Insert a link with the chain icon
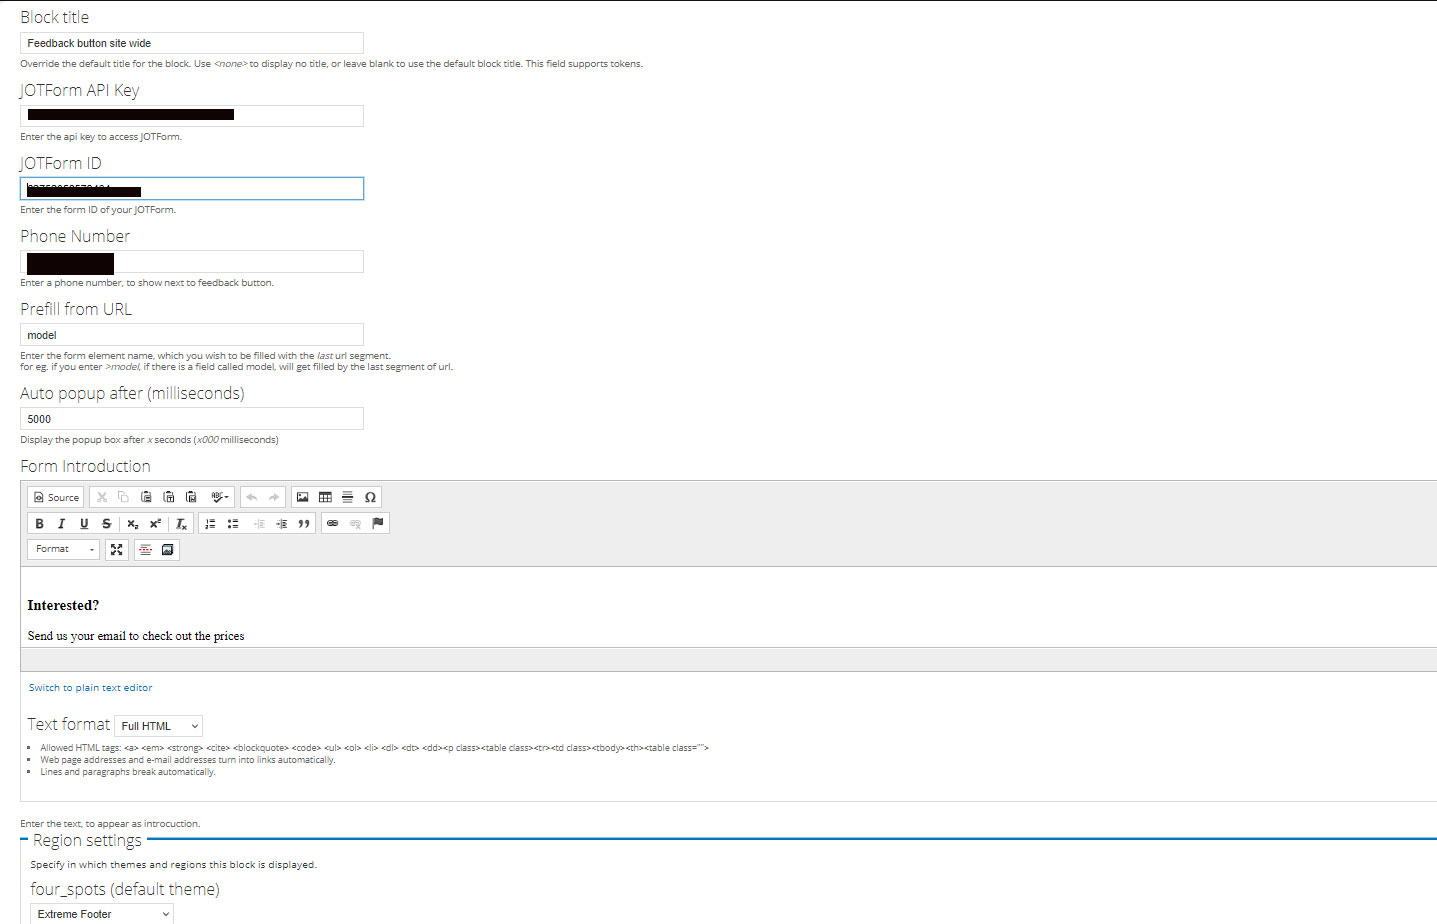 click(332, 523)
